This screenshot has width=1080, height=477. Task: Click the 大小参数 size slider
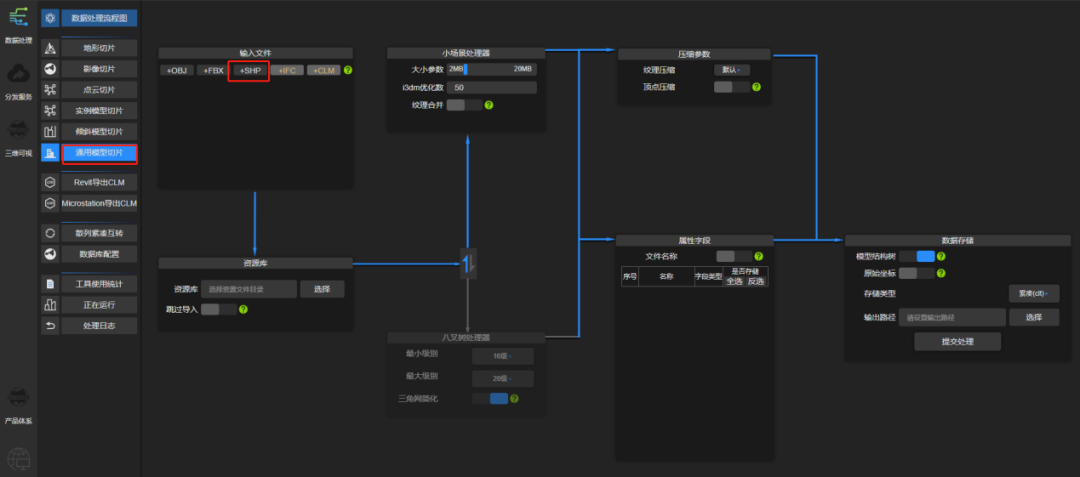491,69
